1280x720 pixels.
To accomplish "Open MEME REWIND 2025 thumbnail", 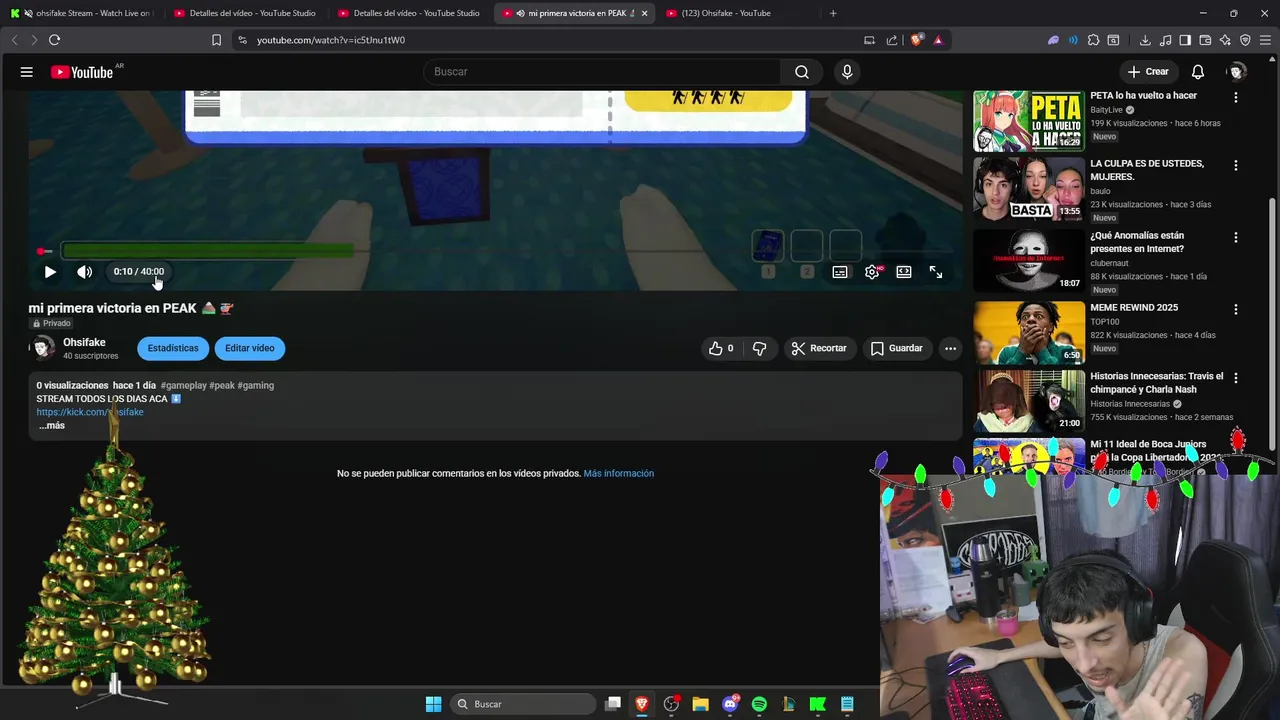I will [x=1029, y=332].
